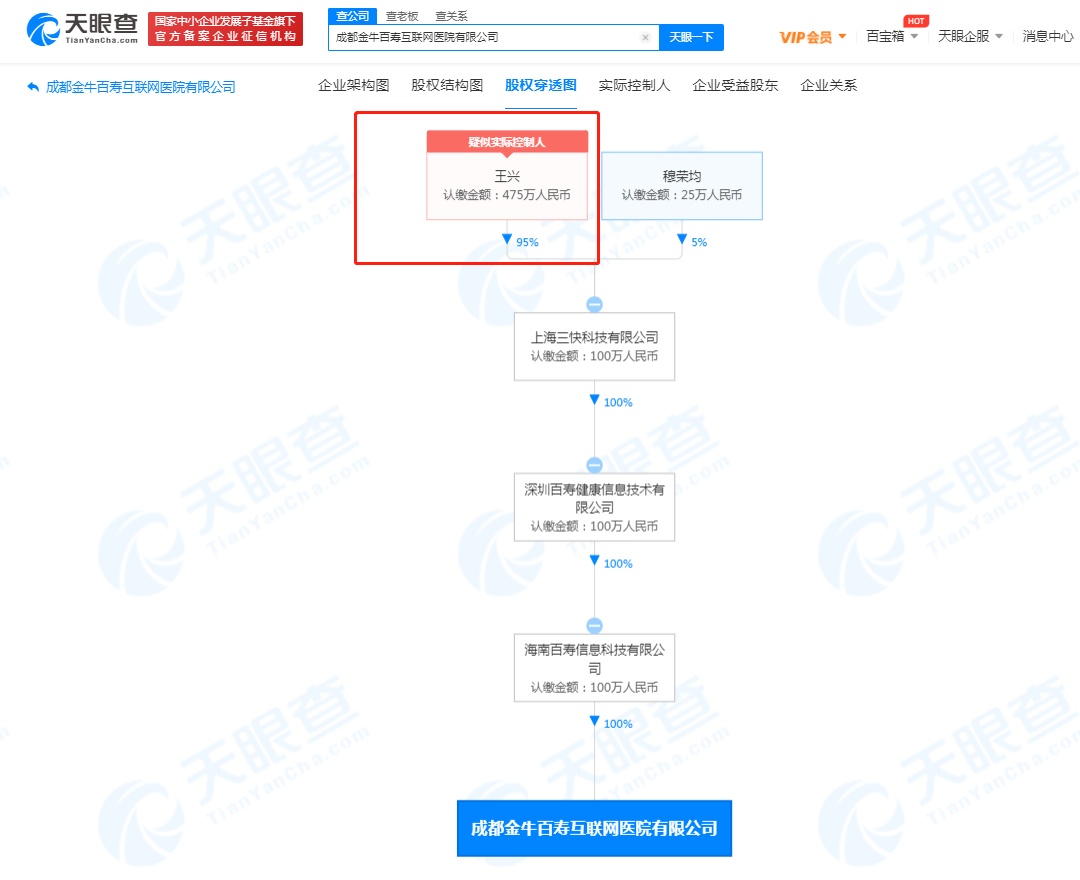Click the 100% label below 深圳百寿健康信息技术有限公司
1080x880 pixels.
[x=618, y=564]
